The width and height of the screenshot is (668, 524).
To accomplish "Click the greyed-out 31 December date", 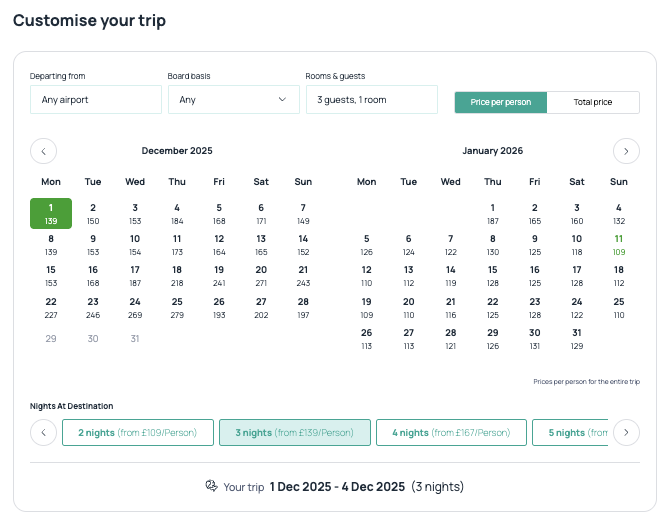I will coord(135,339).
